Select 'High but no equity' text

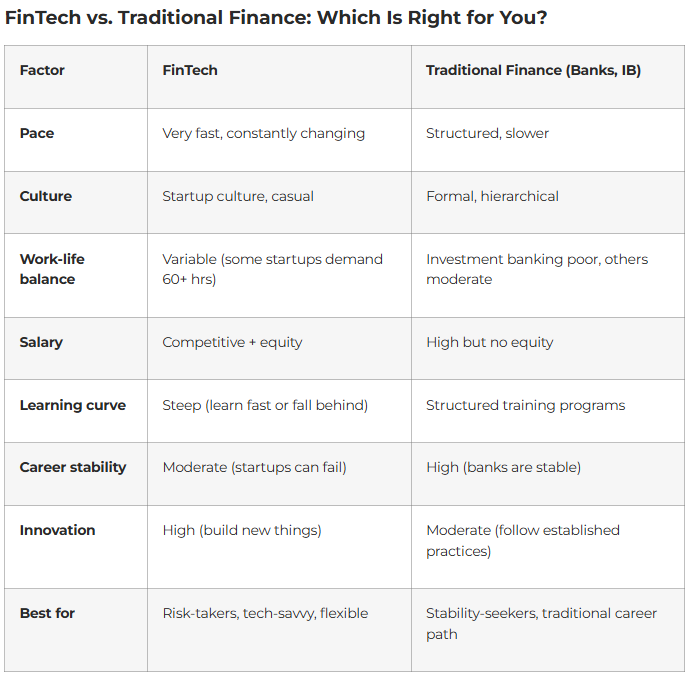(x=489, y=342)
